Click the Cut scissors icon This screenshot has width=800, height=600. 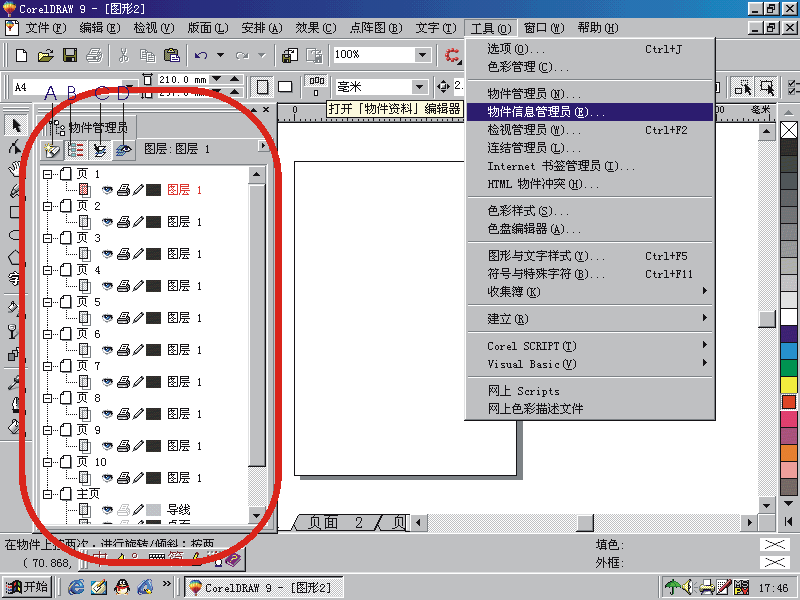[x=123, y=55]
